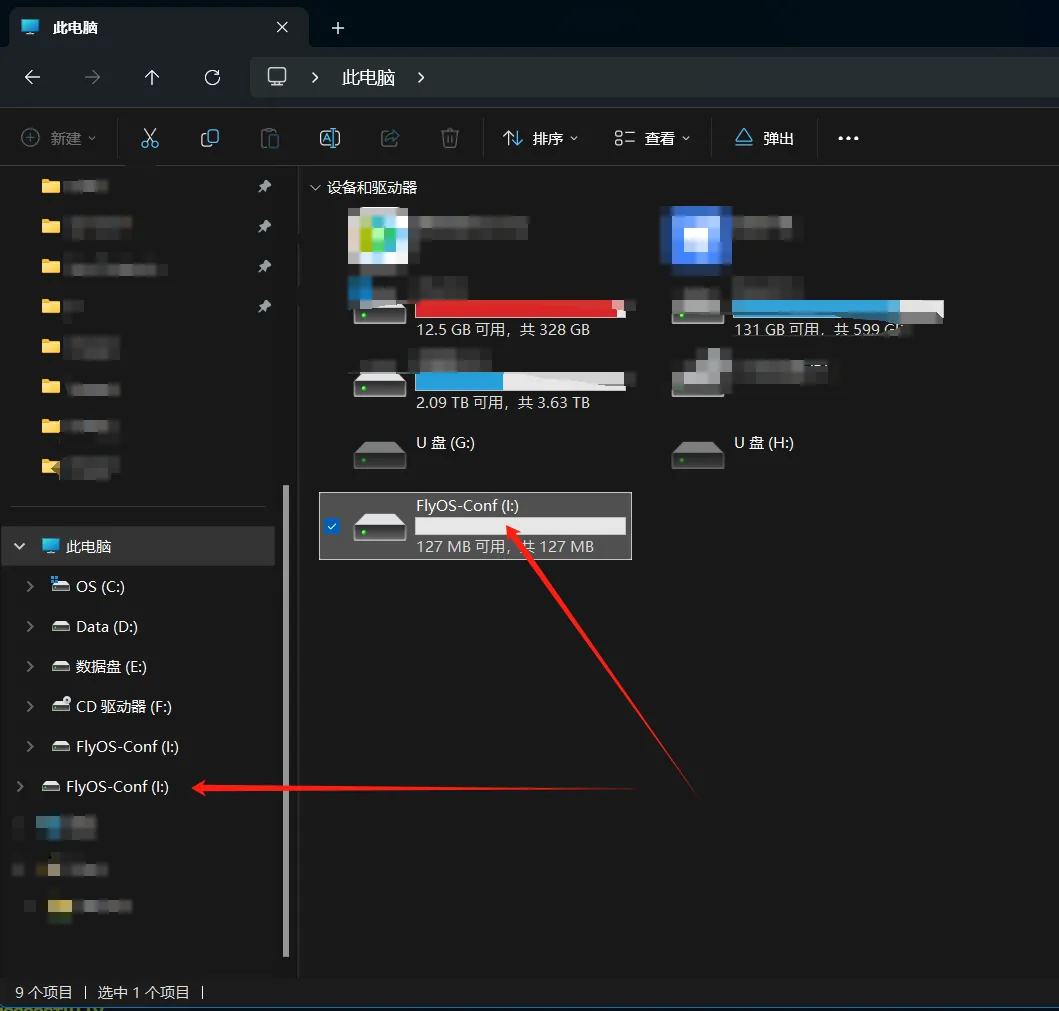Screen dimensions: 1059x1011
Task: Uncheck the FlyOS-Conf (I:) drive checkbox
Action: [333, 526]
